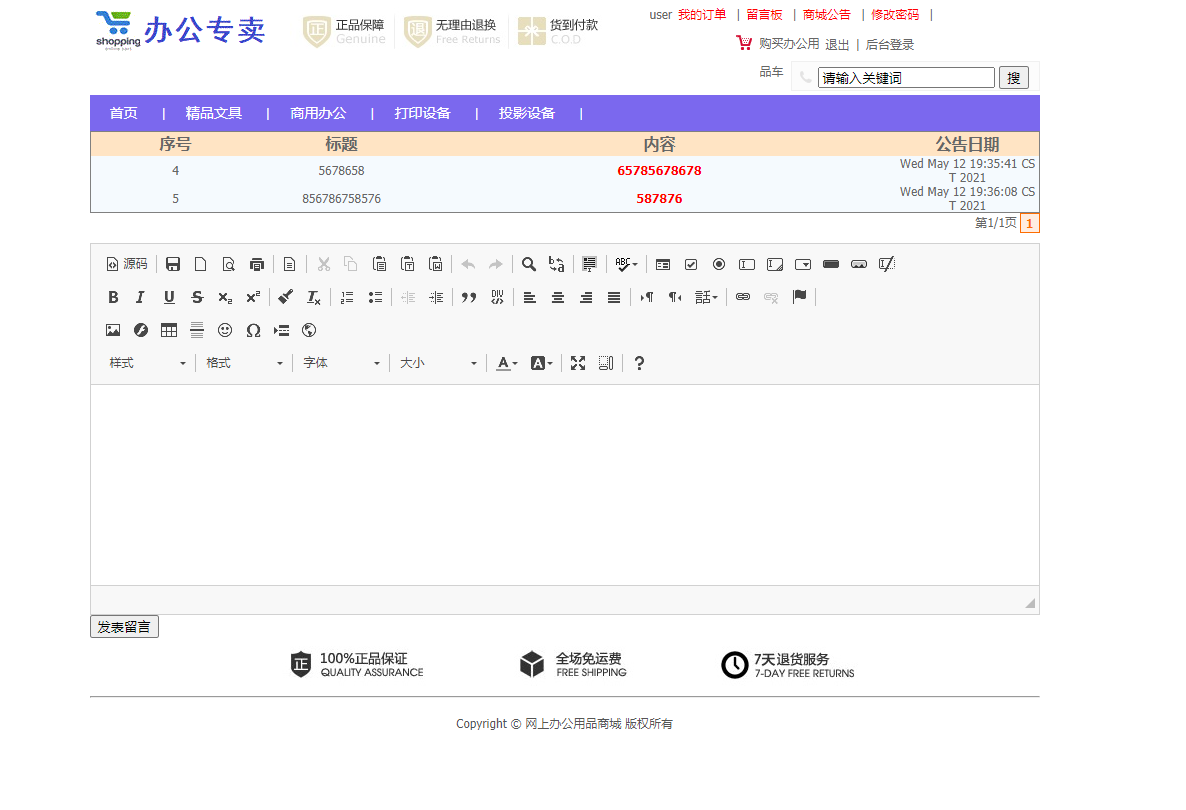Viewport: 1186px width, 810px height.
Task: Click the Insert Special Character icon
Action: point(253,330)
